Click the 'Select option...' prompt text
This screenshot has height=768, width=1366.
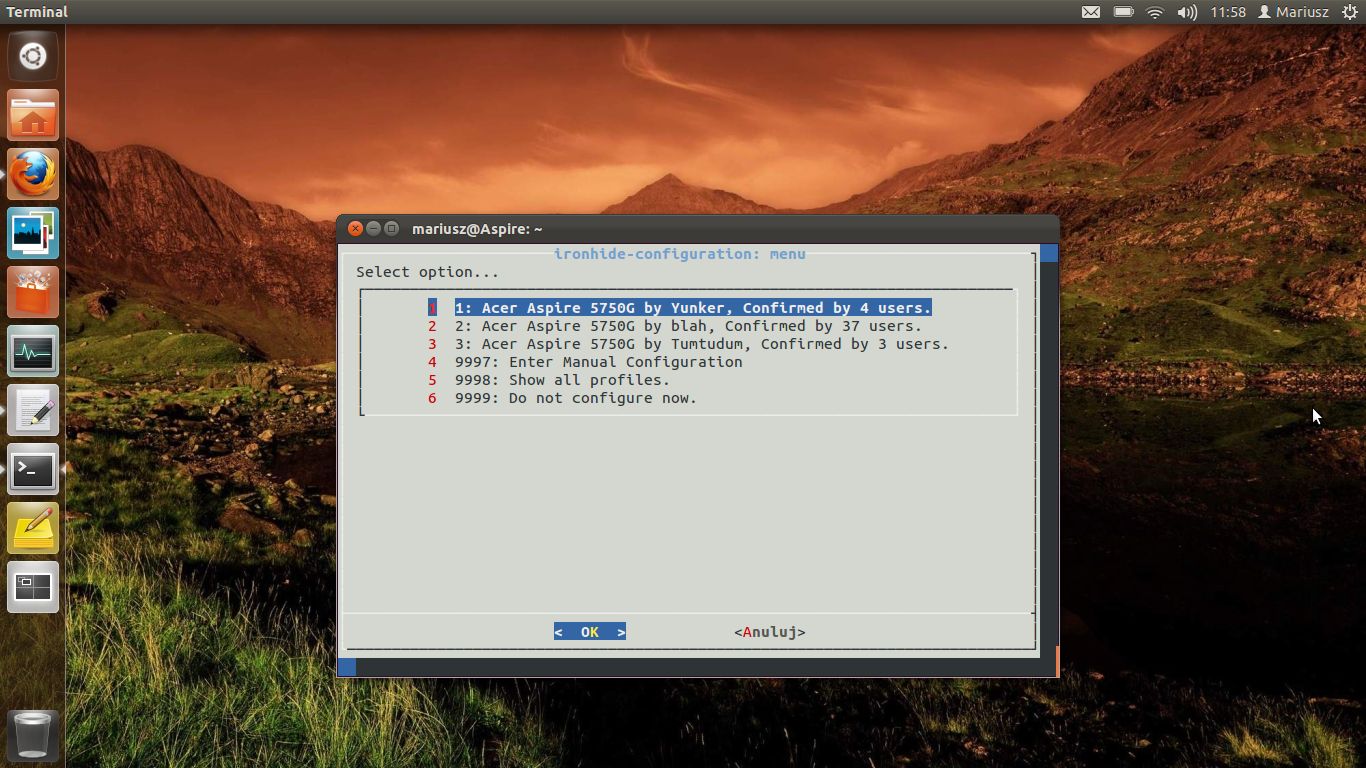(427, 272)
